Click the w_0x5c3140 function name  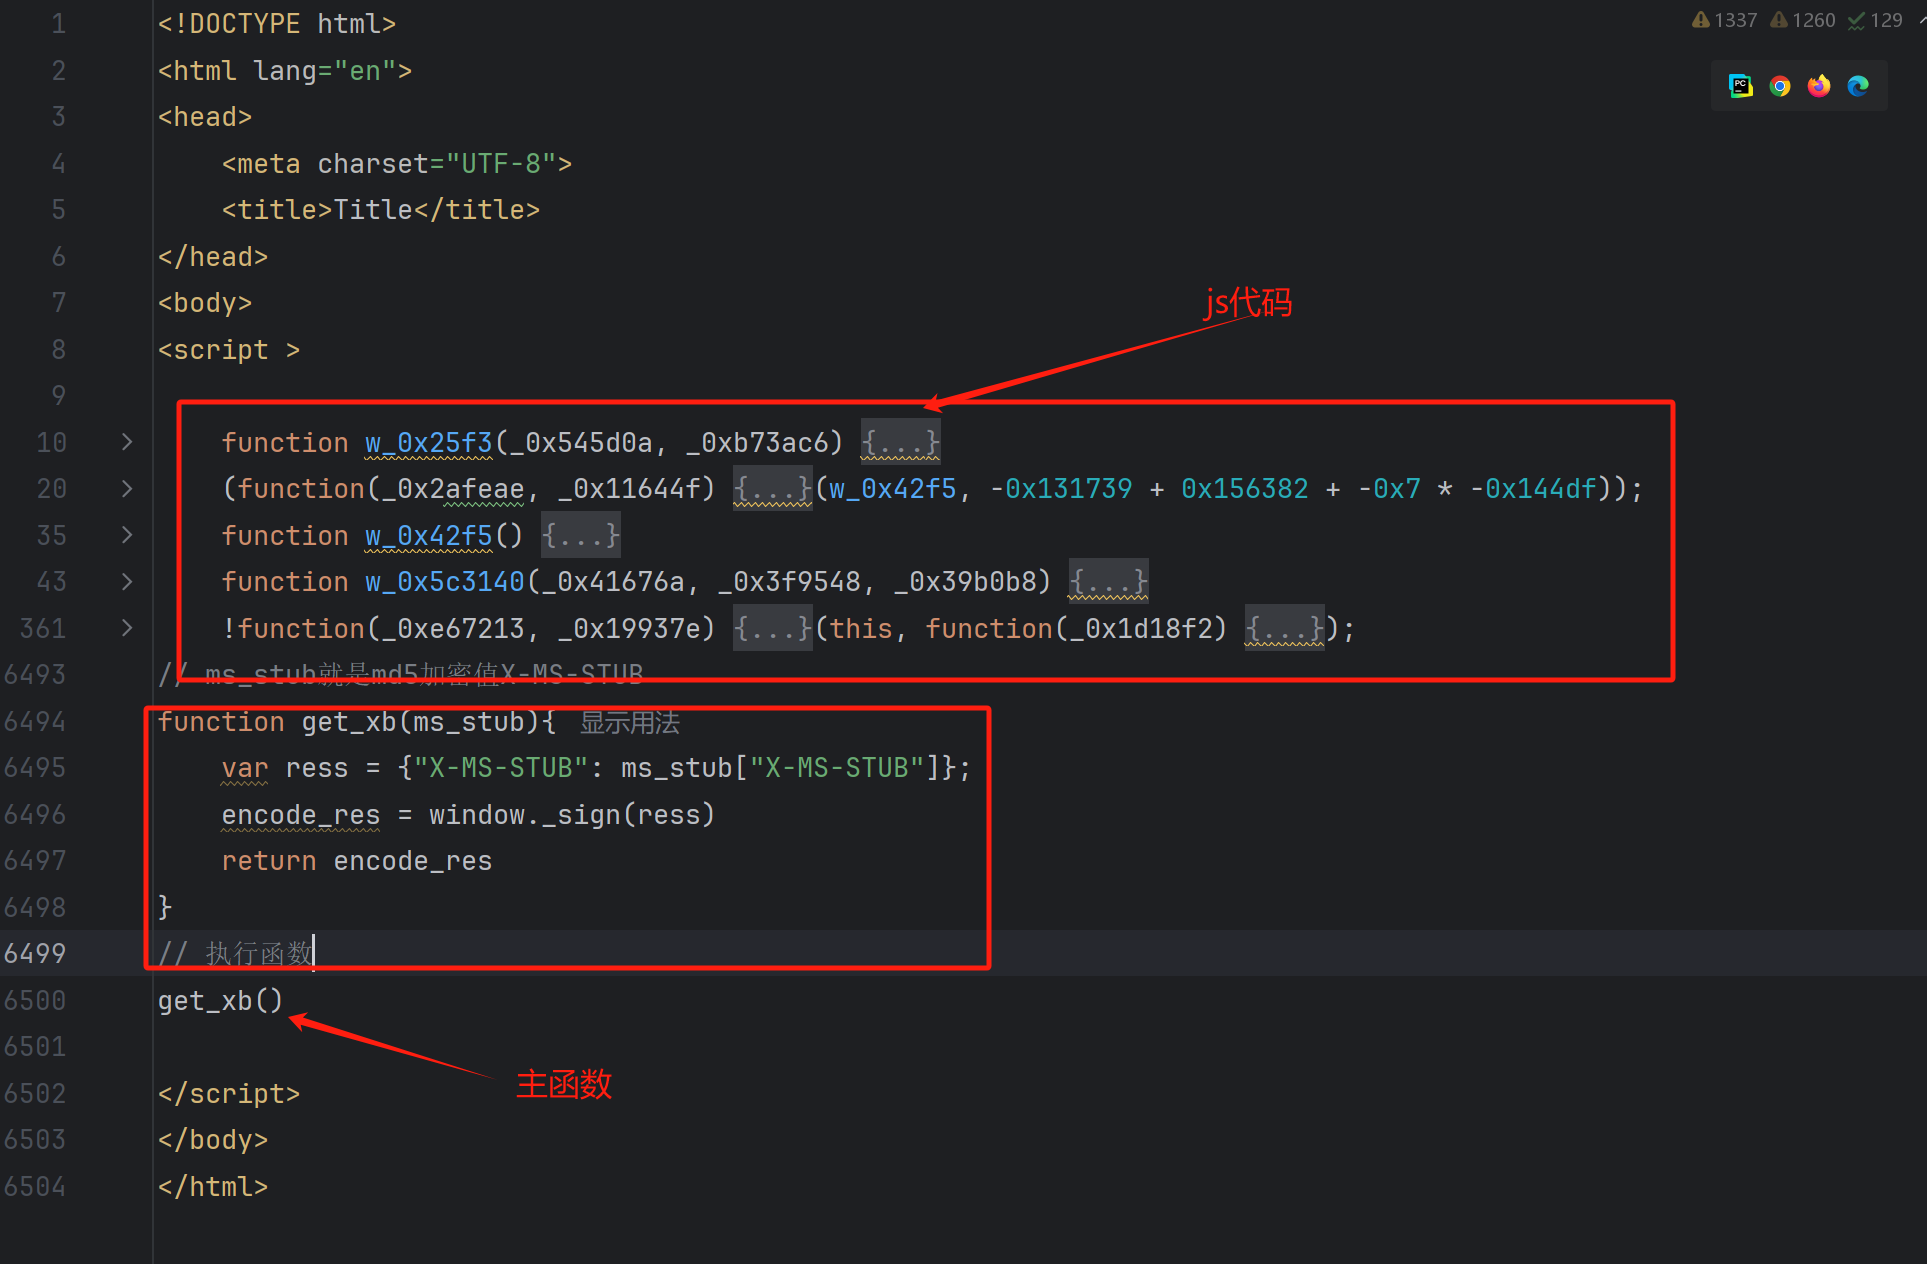[445, 581]
